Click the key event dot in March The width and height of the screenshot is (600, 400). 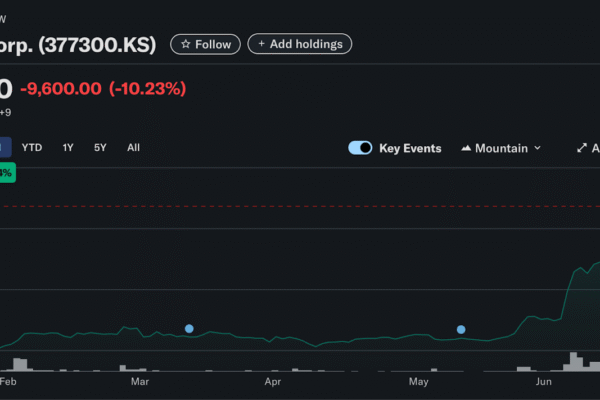coord(189,329)
